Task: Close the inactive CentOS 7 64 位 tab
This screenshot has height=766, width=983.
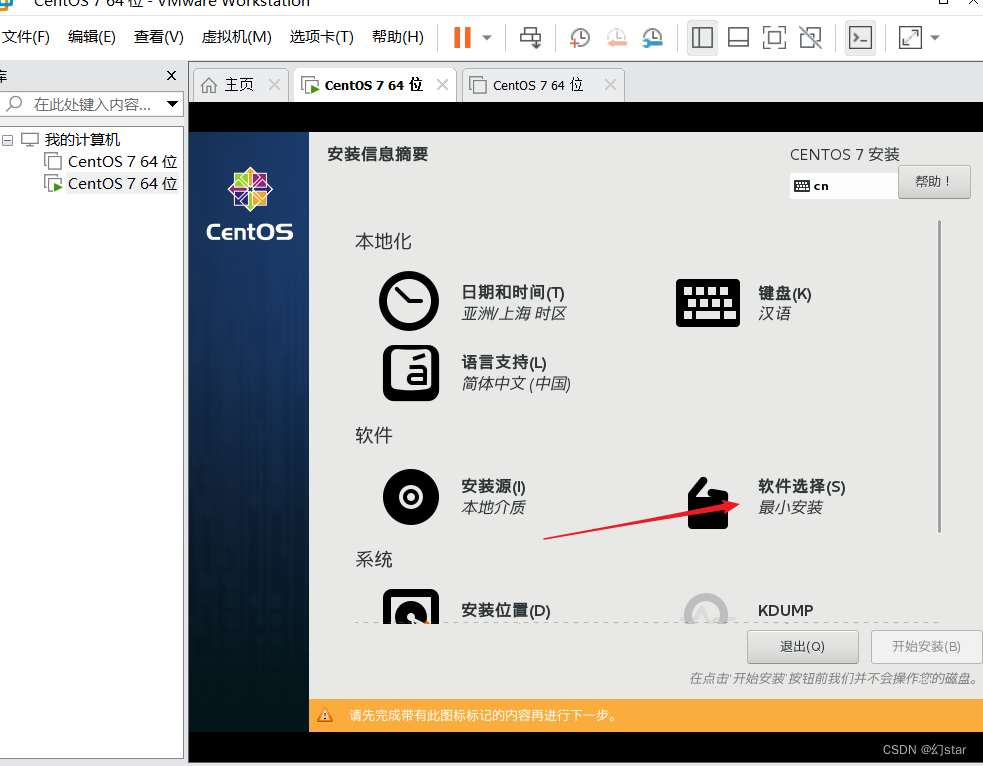Action: tap(610, 85)
